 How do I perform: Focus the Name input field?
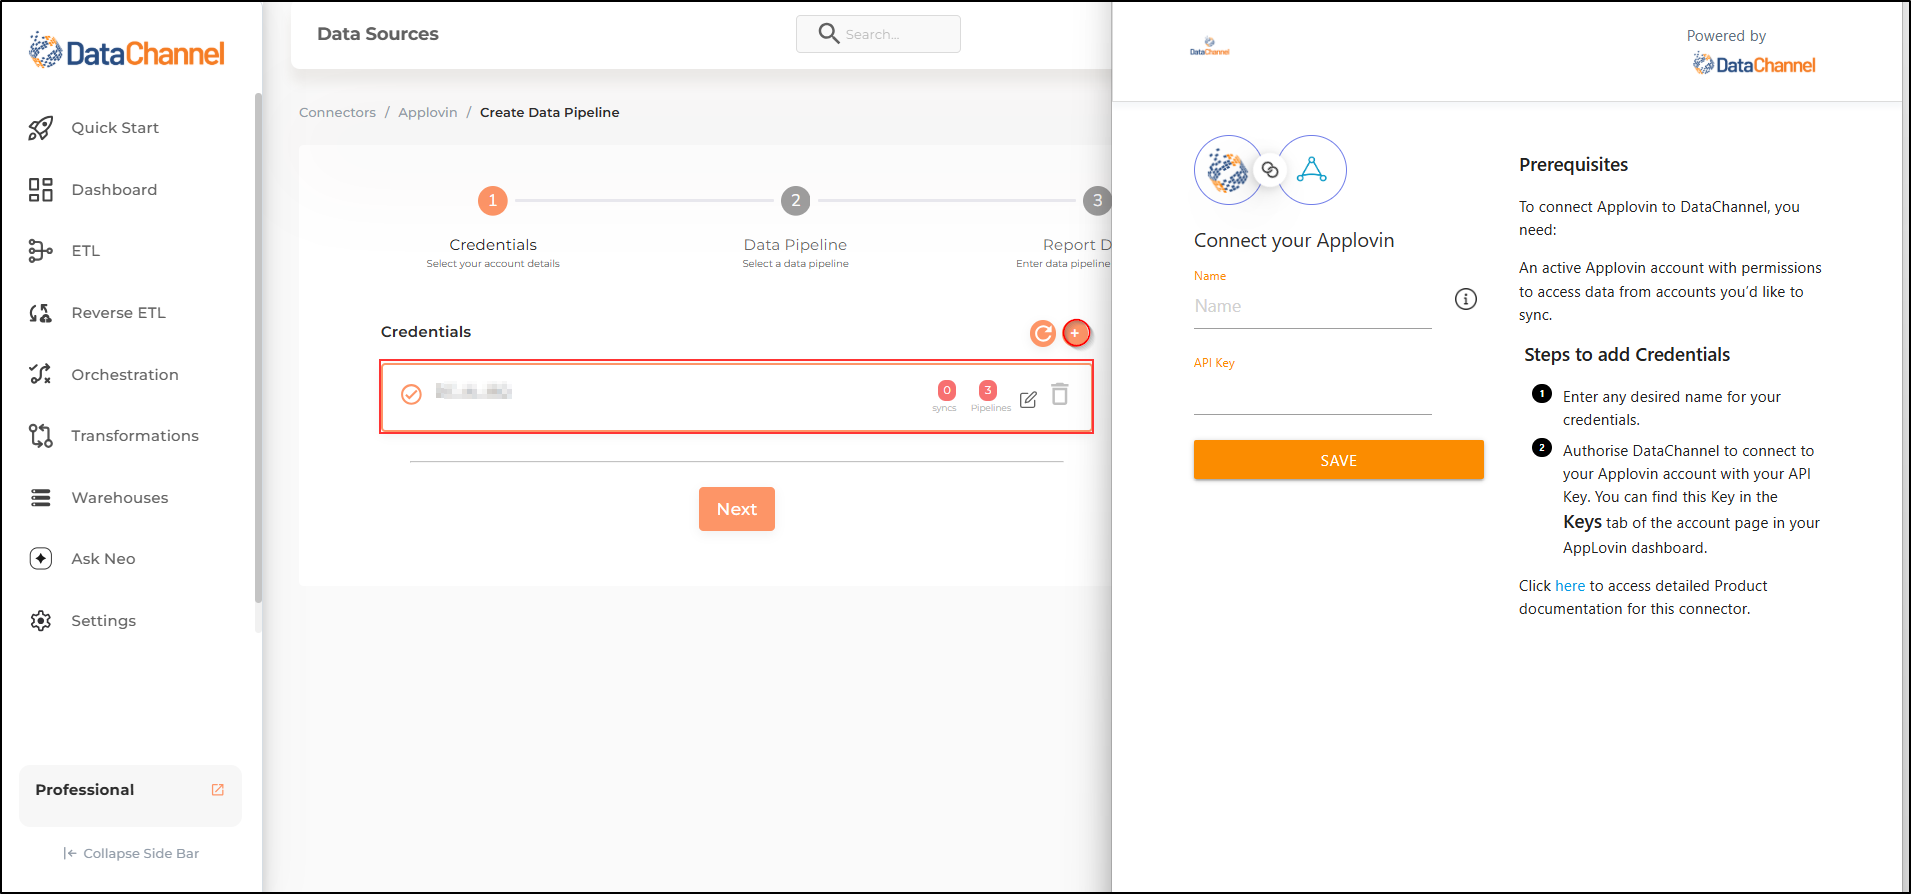point(1313,307)
